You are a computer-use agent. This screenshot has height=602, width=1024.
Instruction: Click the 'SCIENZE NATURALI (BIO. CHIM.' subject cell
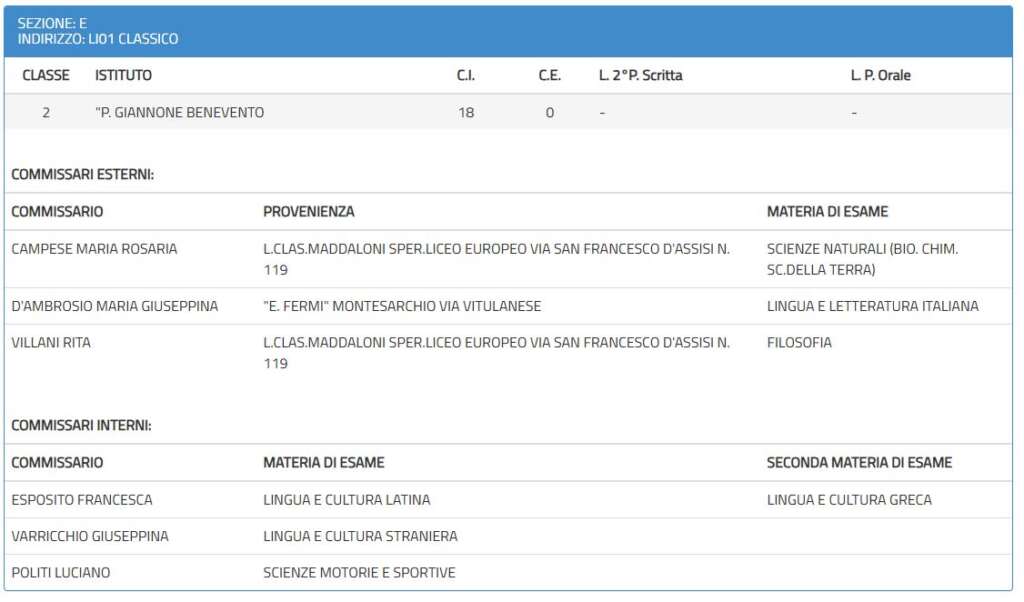(863, 259)
